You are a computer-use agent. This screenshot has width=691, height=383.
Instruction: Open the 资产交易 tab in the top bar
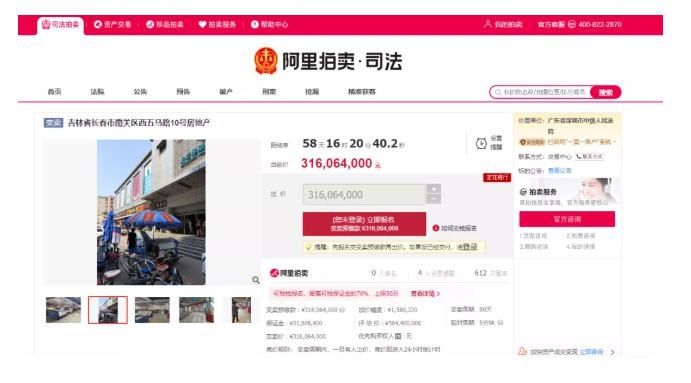tap(112, 25)
